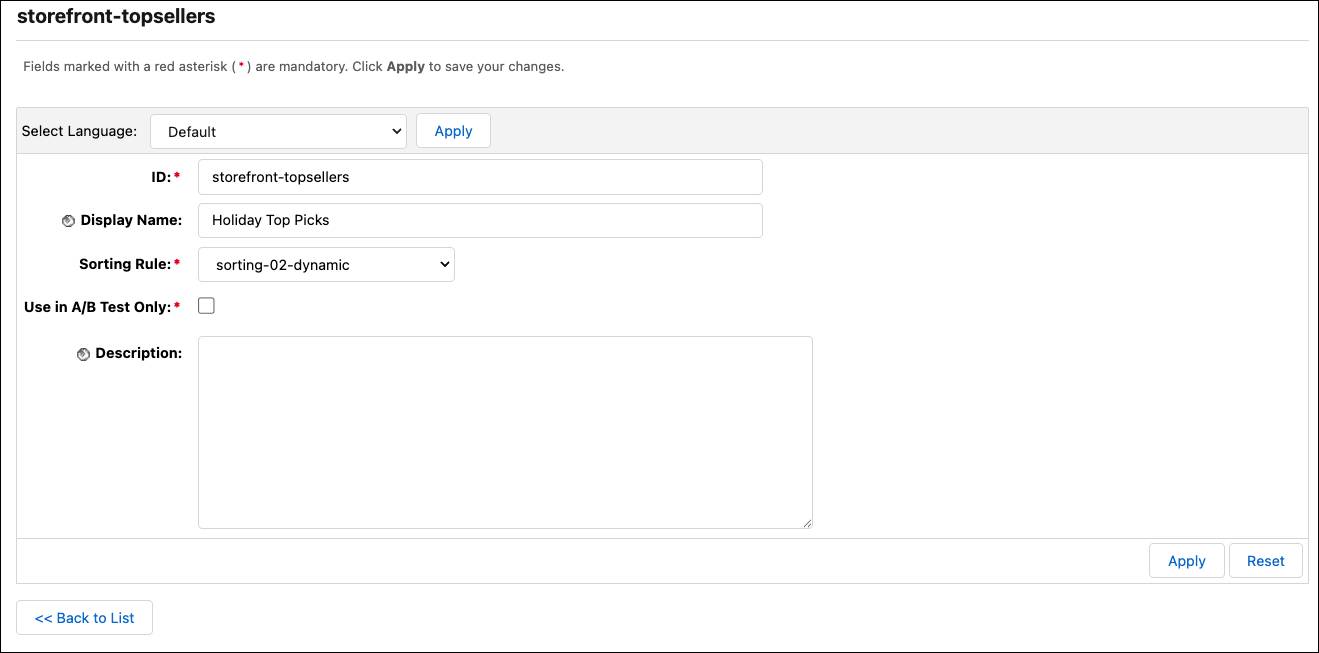This screenshot has height=653, width=1319.
Task: Open the Sorting Rule dropdown
Action: click(326, 265)
